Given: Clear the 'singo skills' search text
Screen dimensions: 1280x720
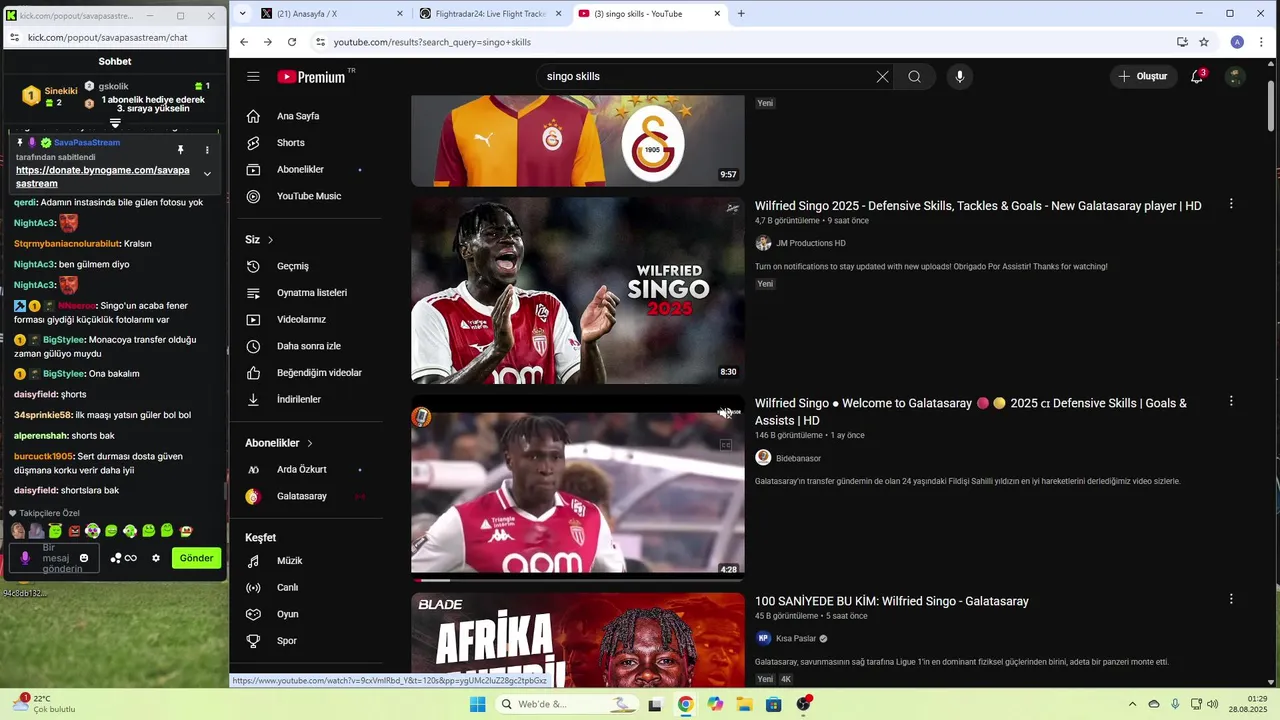Looking at the screenshot, I should pyautogui.click(x=882, y=77).
